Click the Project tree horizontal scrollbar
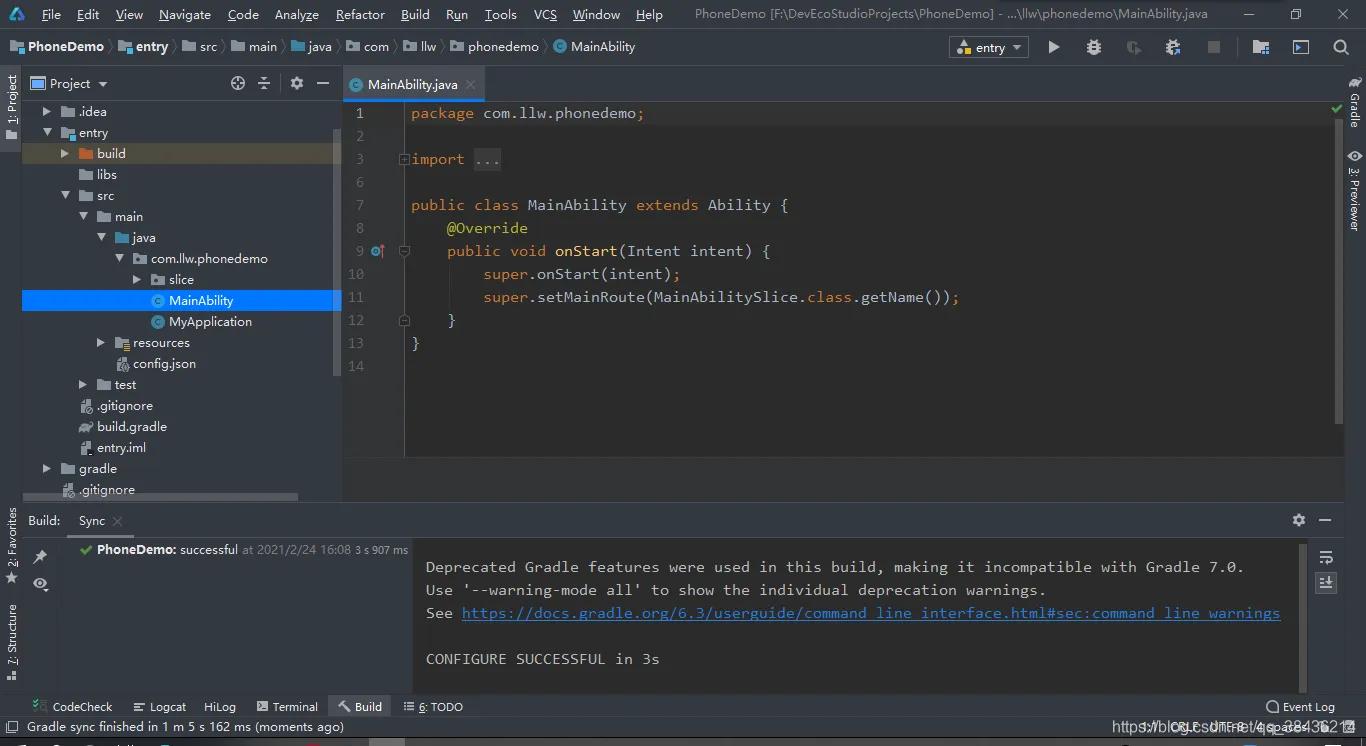The height and width of the screenshot is (746, 1366). [160, 497]
